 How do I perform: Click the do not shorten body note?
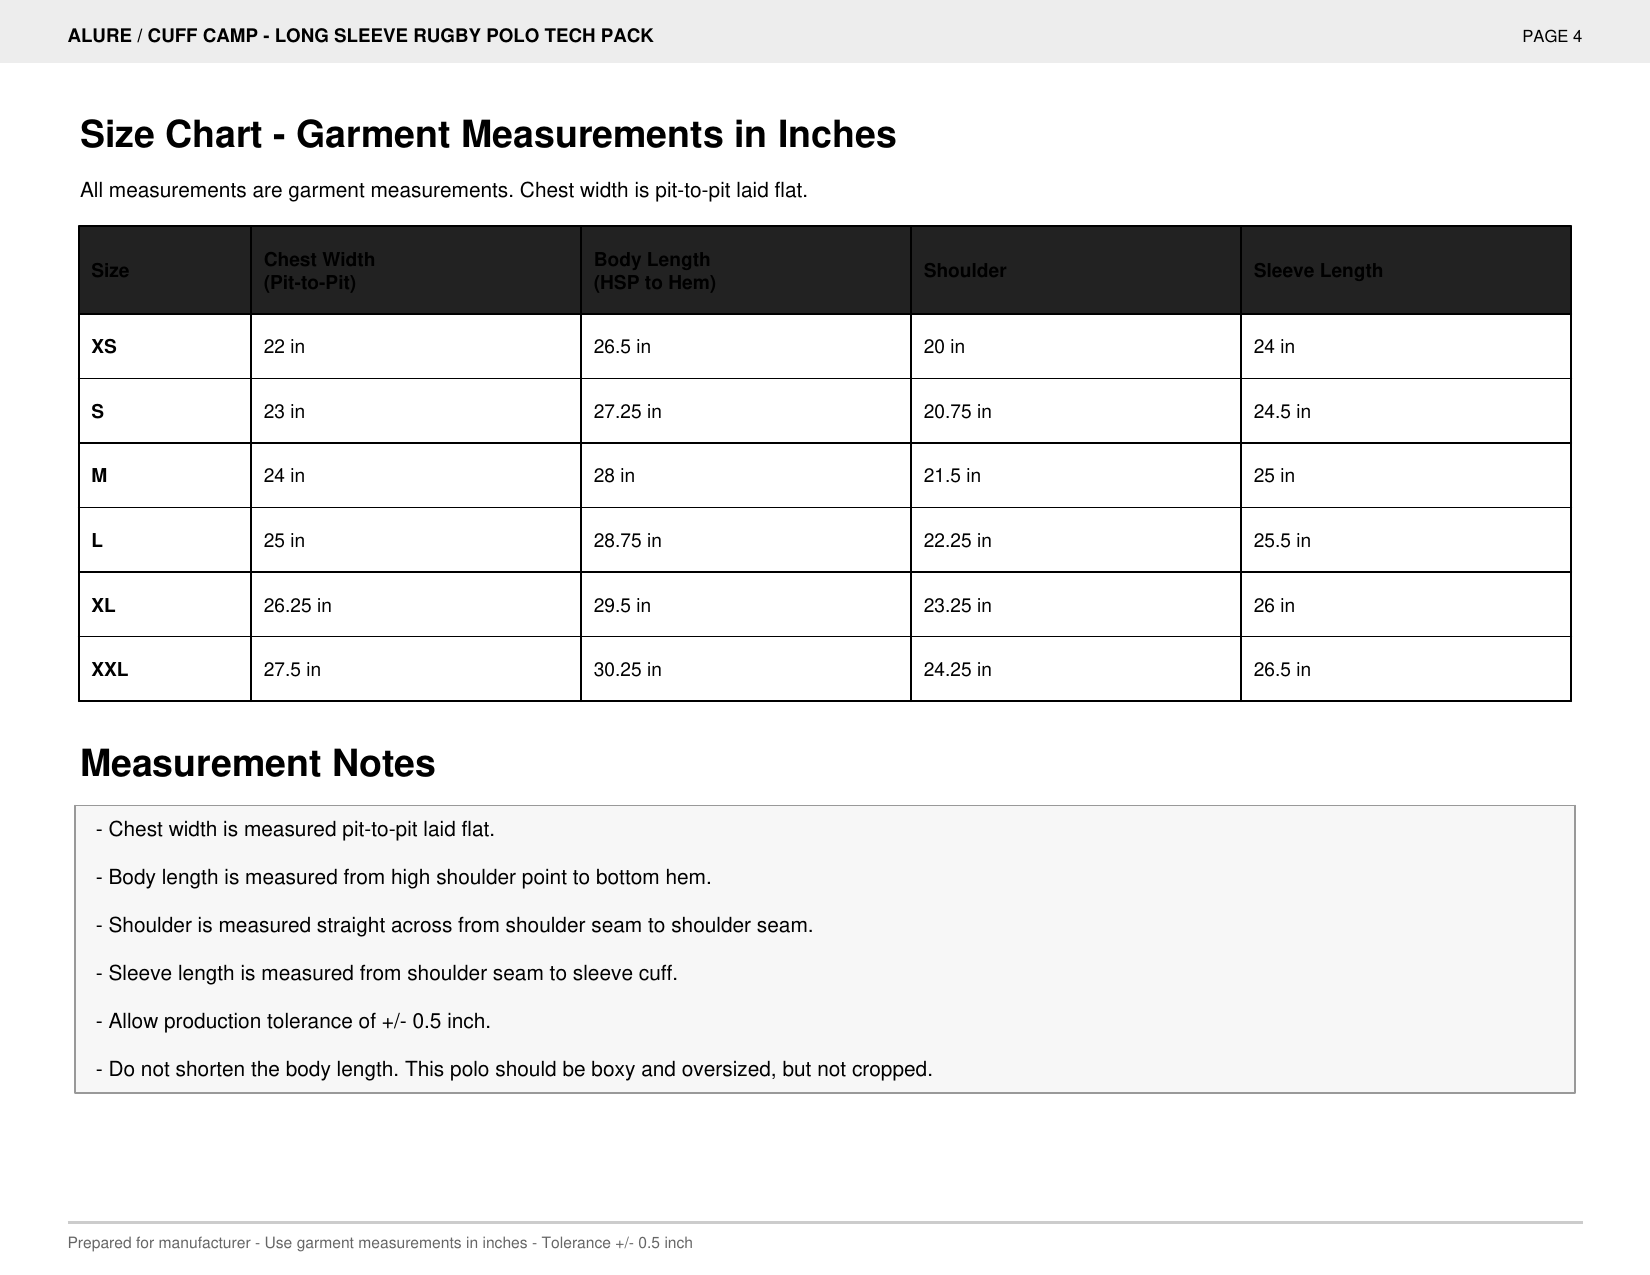pyautogui.click(x=514, y=1069)
